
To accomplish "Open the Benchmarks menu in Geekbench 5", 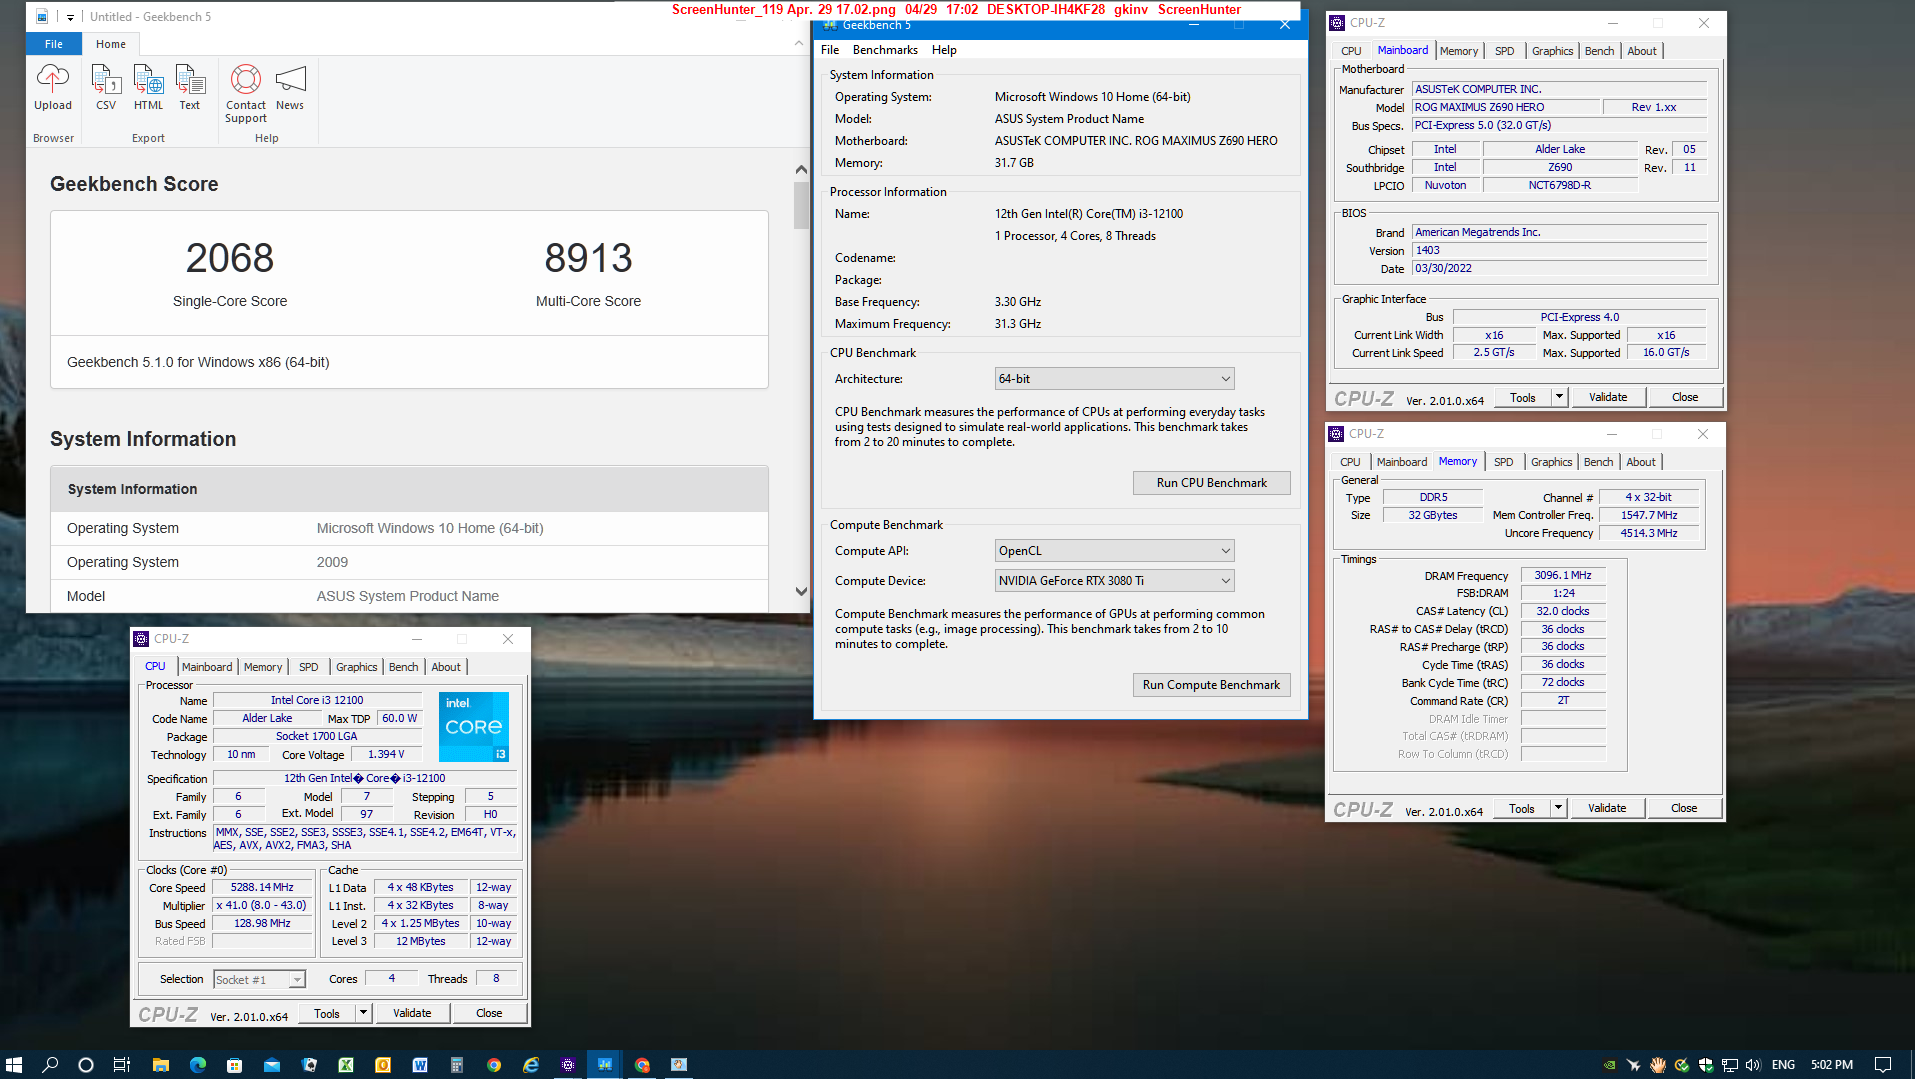I will [885, 50].
